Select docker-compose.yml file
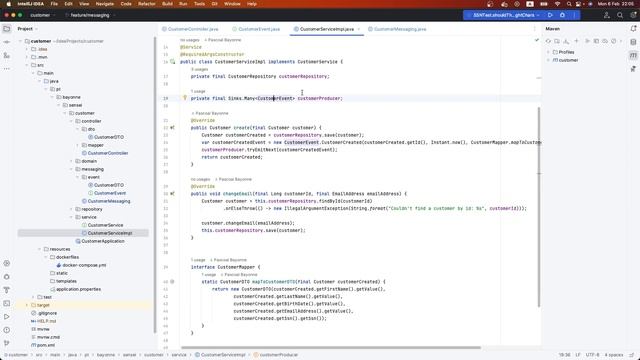640x360 pixels. click(84, 265)
